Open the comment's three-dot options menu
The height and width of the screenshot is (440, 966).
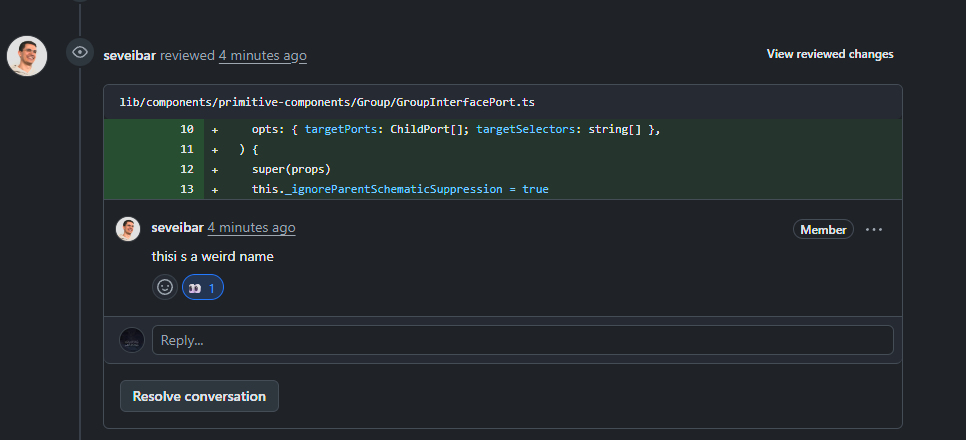coord(874,230)
